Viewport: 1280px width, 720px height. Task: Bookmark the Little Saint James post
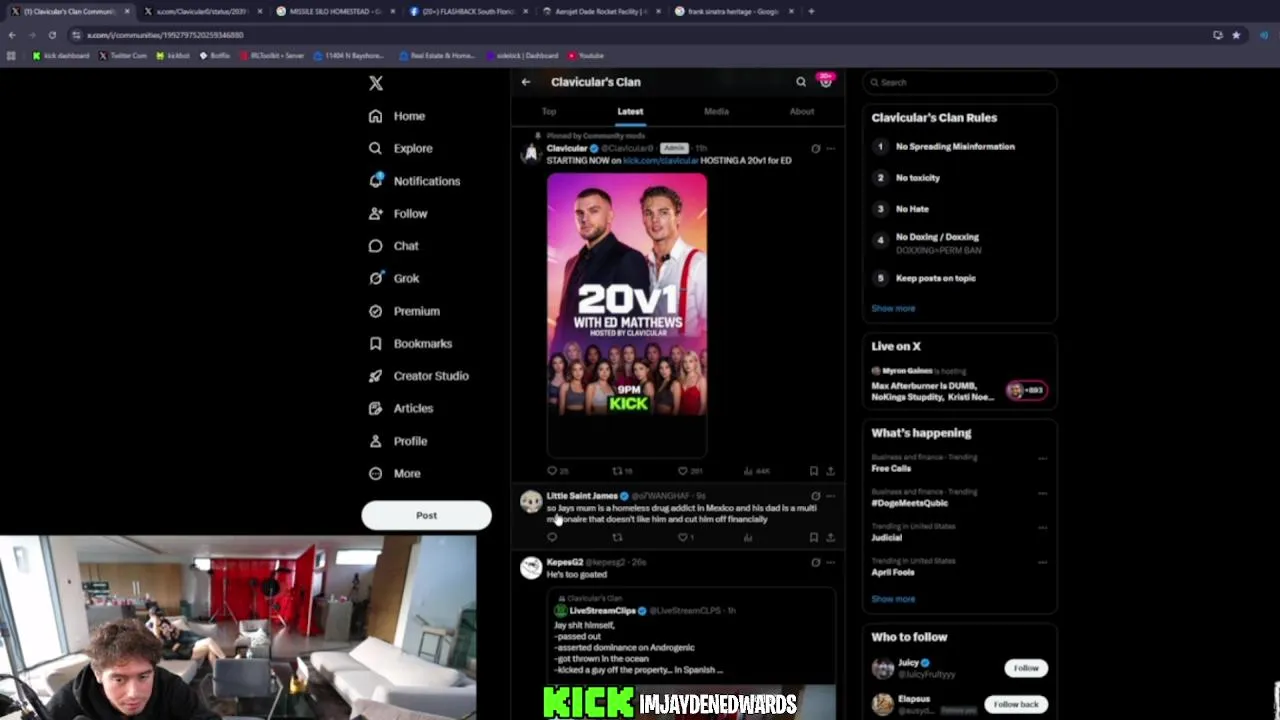[814, 537]
